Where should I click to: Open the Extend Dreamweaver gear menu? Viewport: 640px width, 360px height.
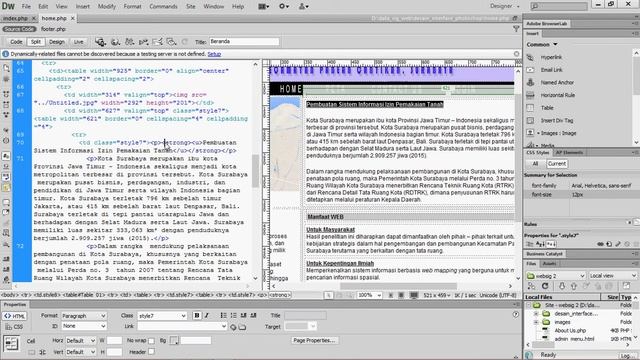tap(284, 6)
